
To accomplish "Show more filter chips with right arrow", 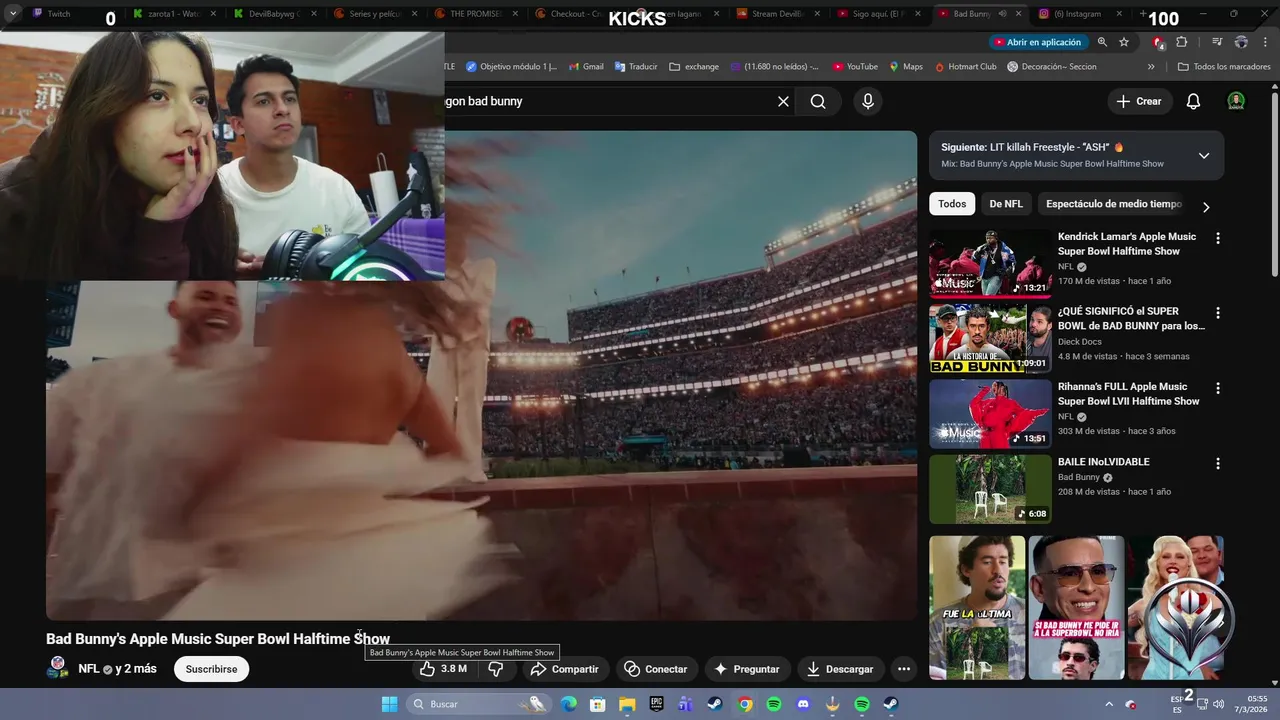I will 1206,207.
